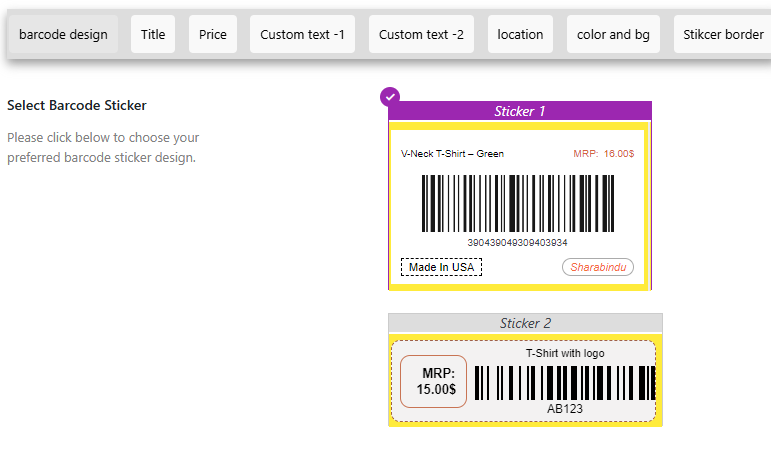Click the purple selected checkmark on Sticker 1
Viewport: 771px width, 461px height.
click(390, 97)
